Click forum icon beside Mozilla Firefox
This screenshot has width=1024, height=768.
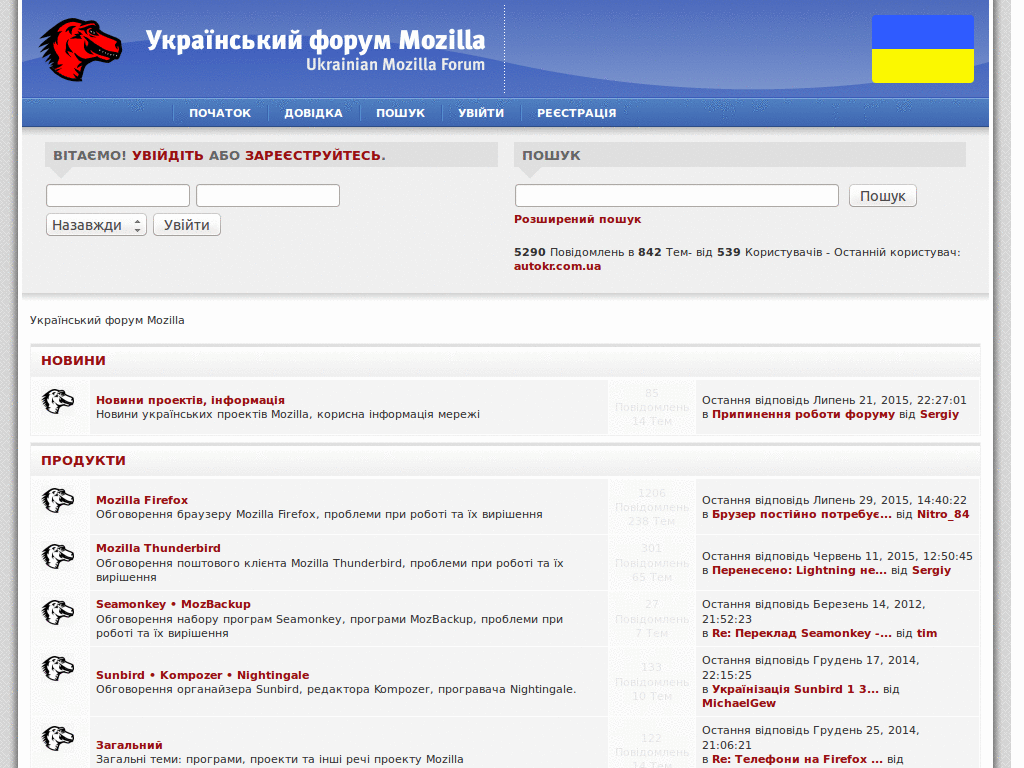58,500
